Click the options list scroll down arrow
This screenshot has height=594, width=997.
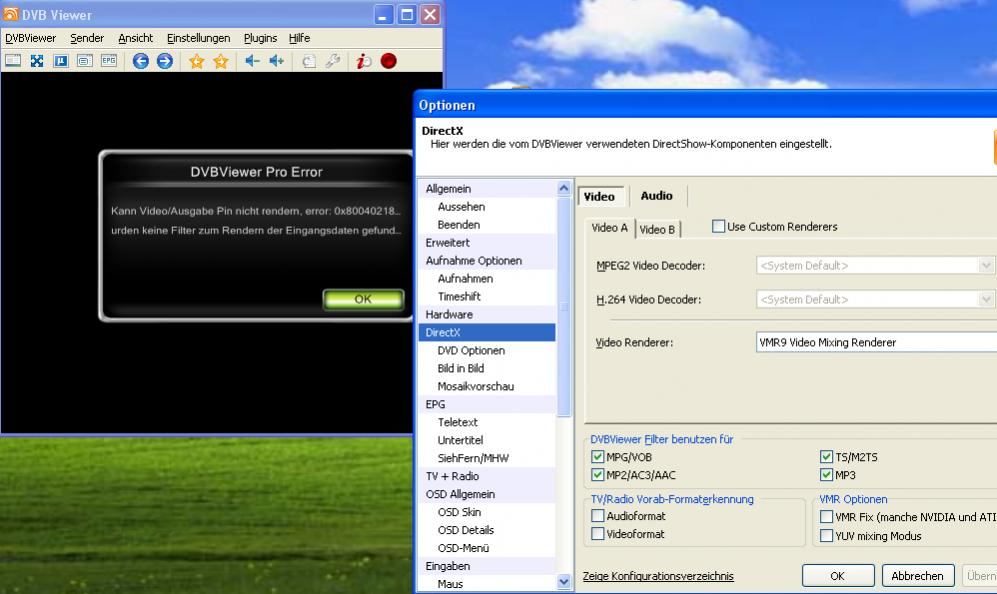click(x=563, y=581)
